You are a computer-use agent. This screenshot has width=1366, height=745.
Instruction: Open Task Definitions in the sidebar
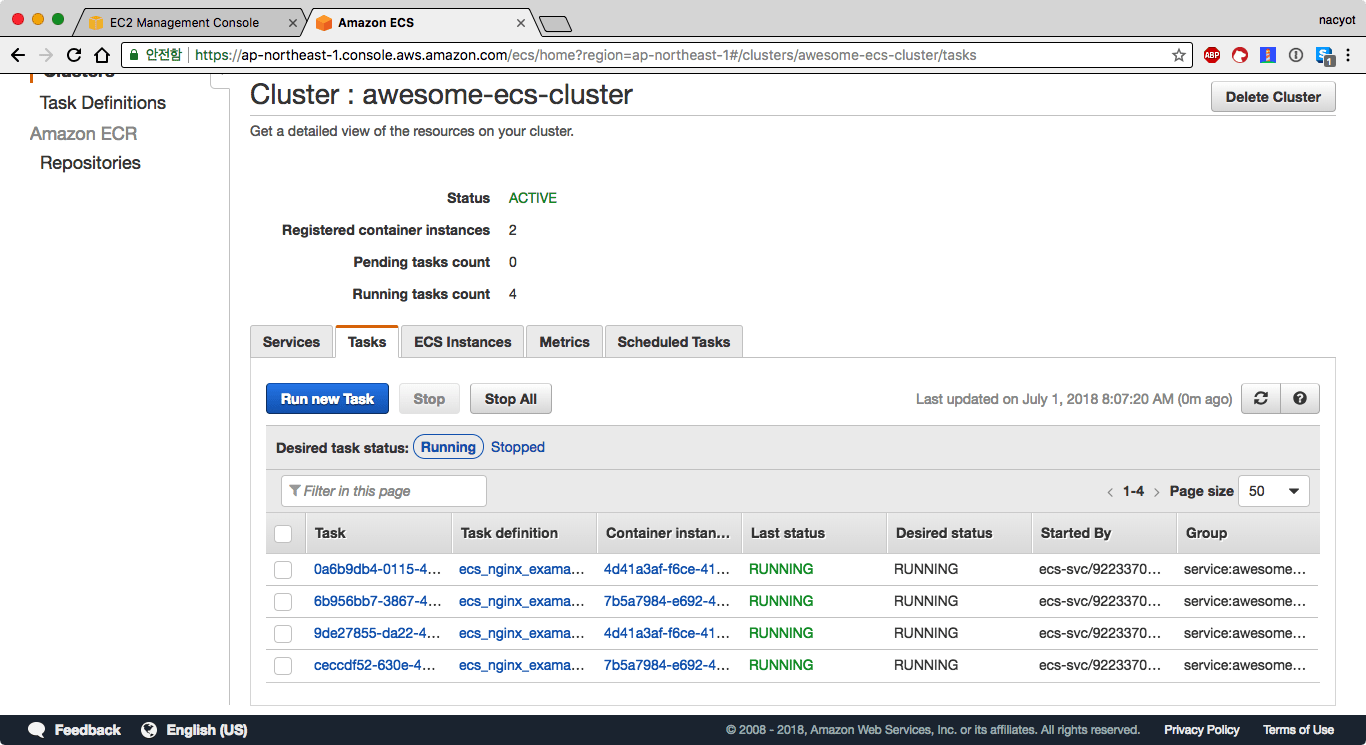103,103
